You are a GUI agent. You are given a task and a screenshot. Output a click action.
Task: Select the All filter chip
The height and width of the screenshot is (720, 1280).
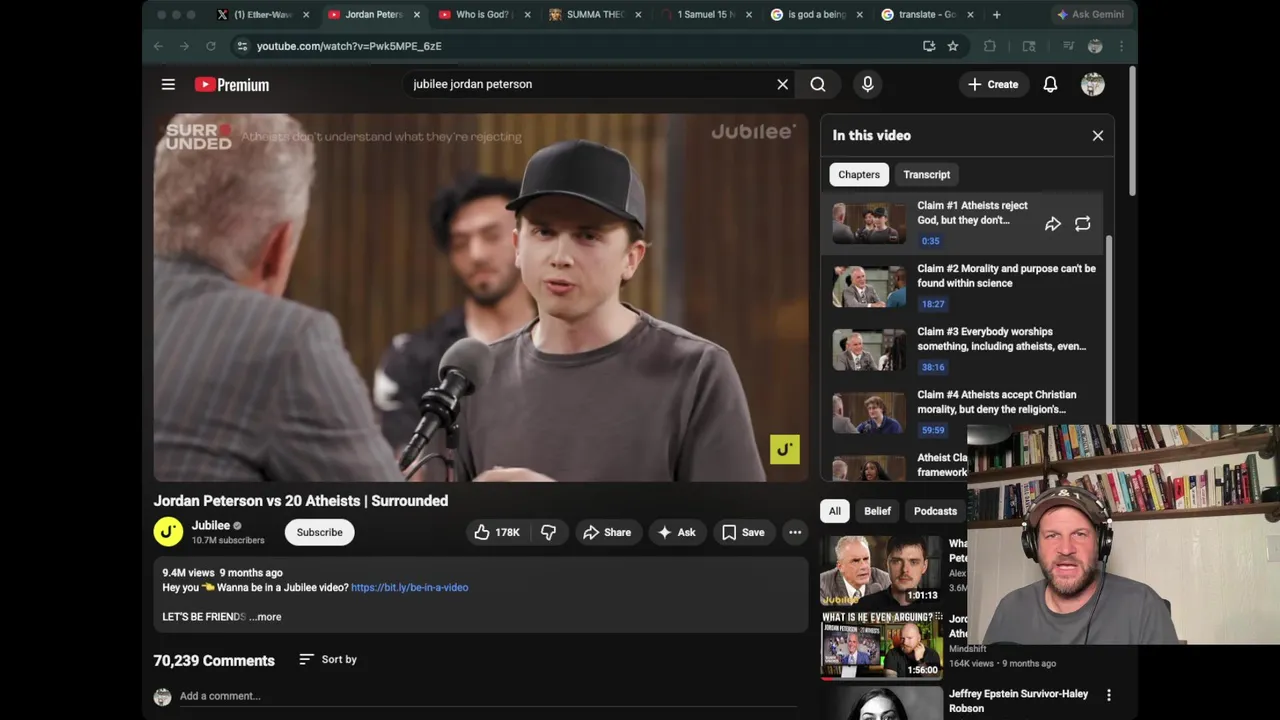835,511
